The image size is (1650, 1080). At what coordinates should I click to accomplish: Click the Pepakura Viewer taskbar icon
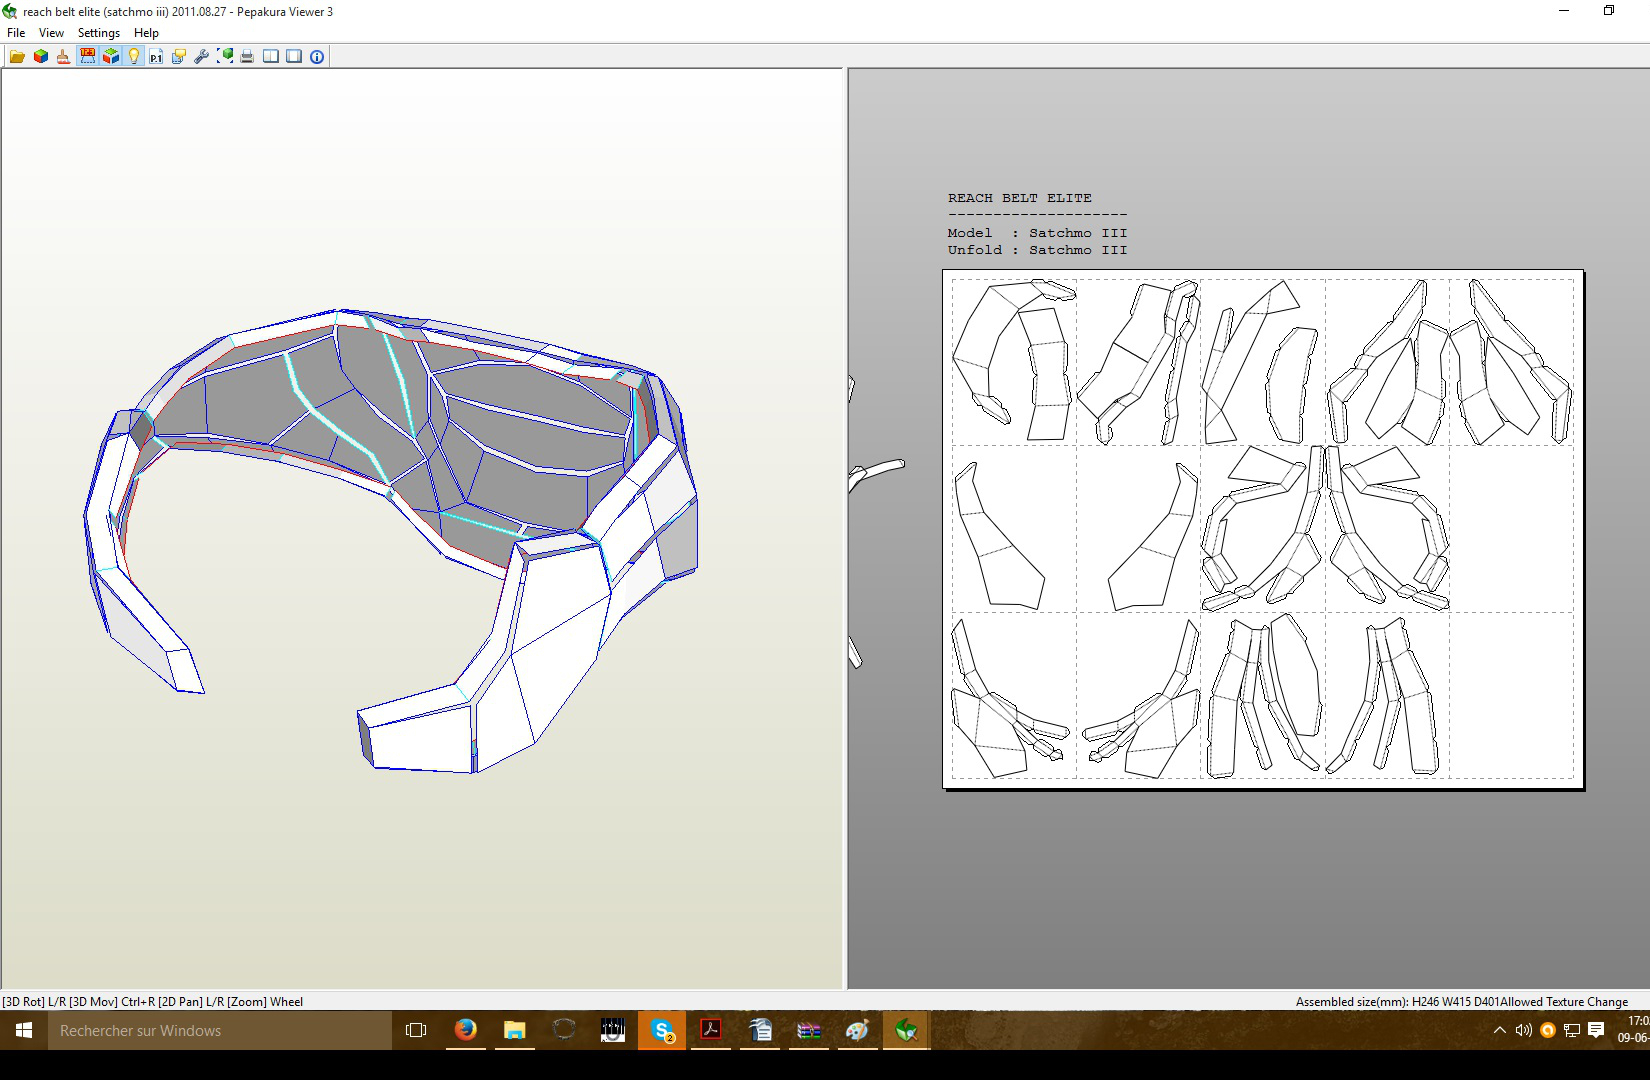coord(907,1030)
